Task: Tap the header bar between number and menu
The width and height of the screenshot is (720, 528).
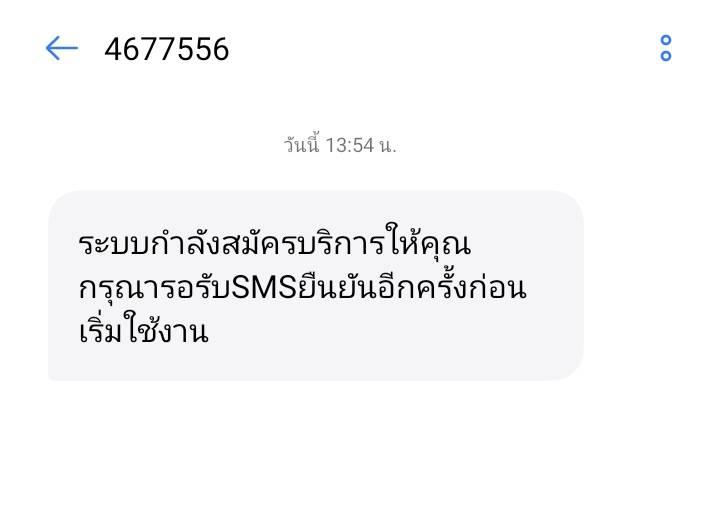Action: [443, 48]
